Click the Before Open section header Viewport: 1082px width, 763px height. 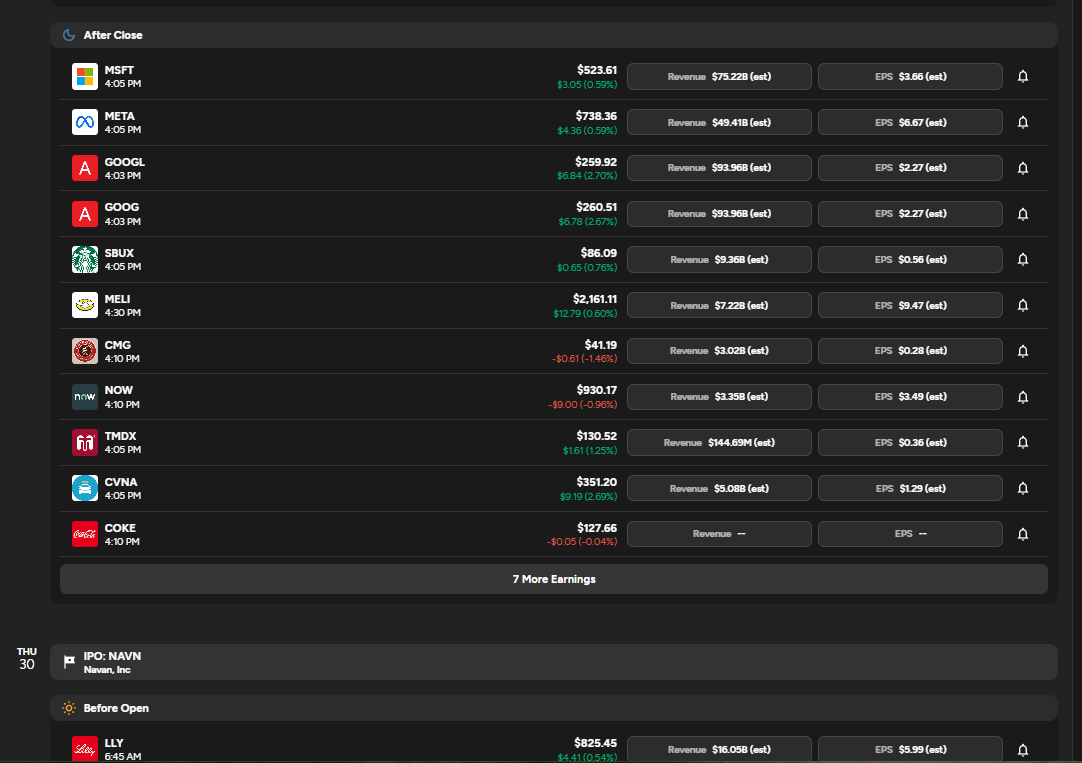tap(553, 708)
